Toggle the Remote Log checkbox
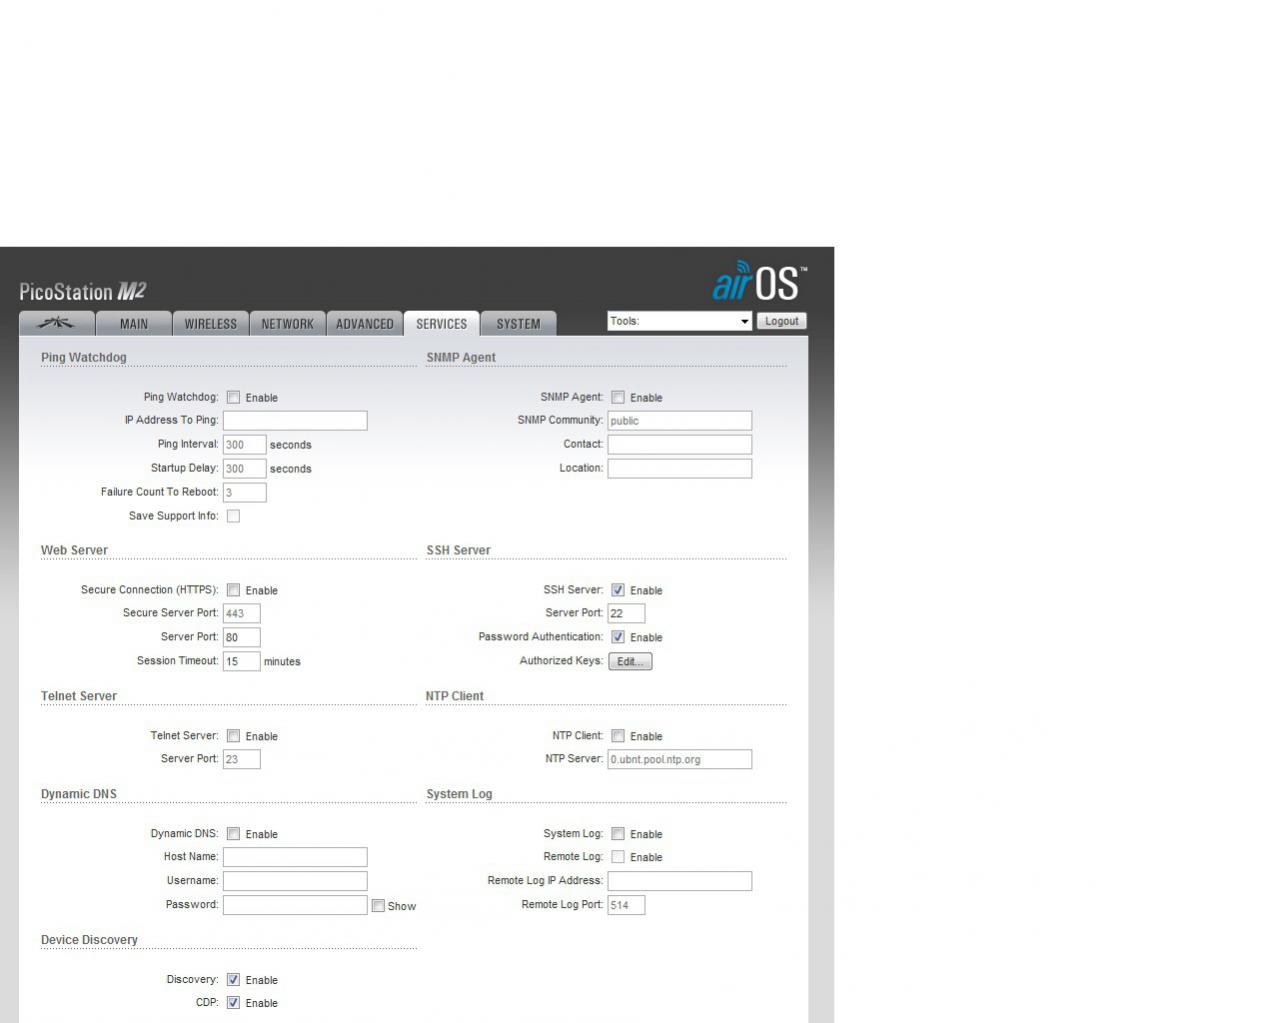1279x1023 pixels. [618, 857]
